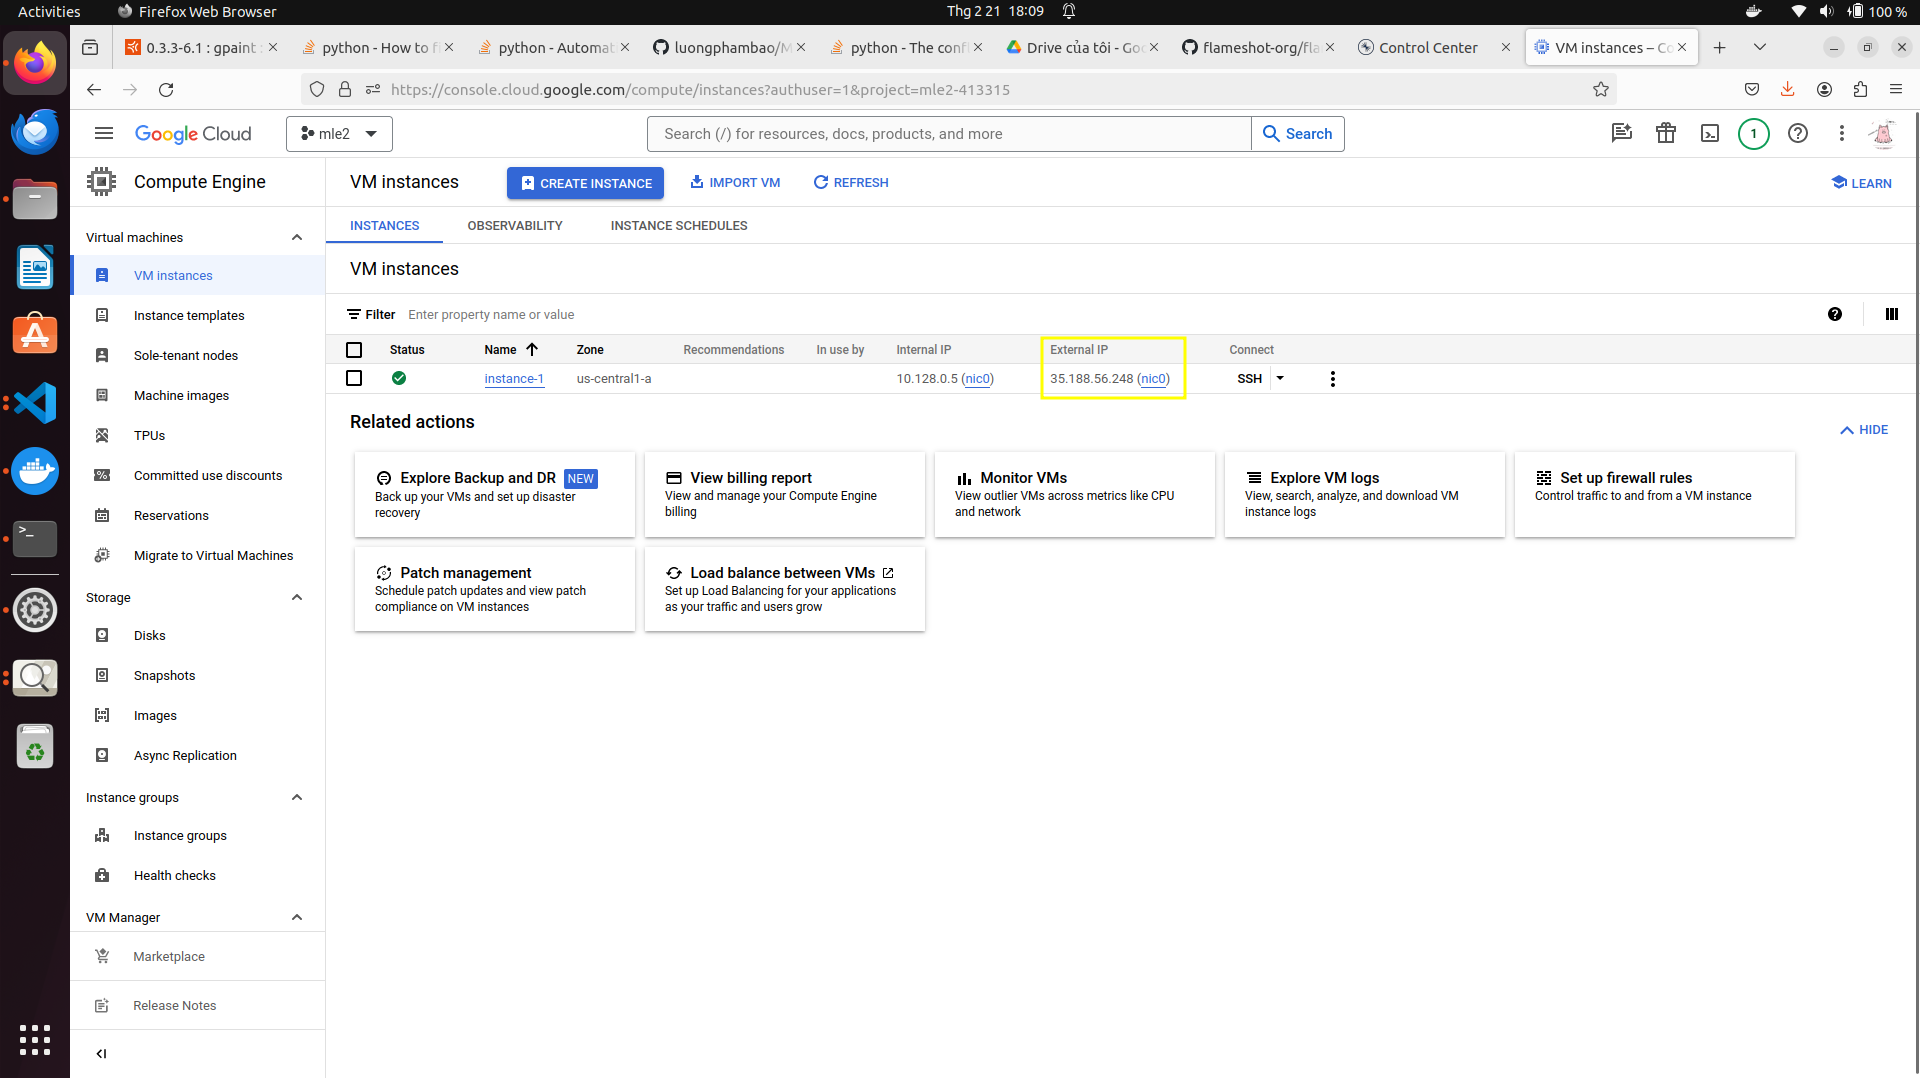The width and height of the screenshot is (1920, 1078).
Task: Open column display options icon
Action: (1892, 314)
